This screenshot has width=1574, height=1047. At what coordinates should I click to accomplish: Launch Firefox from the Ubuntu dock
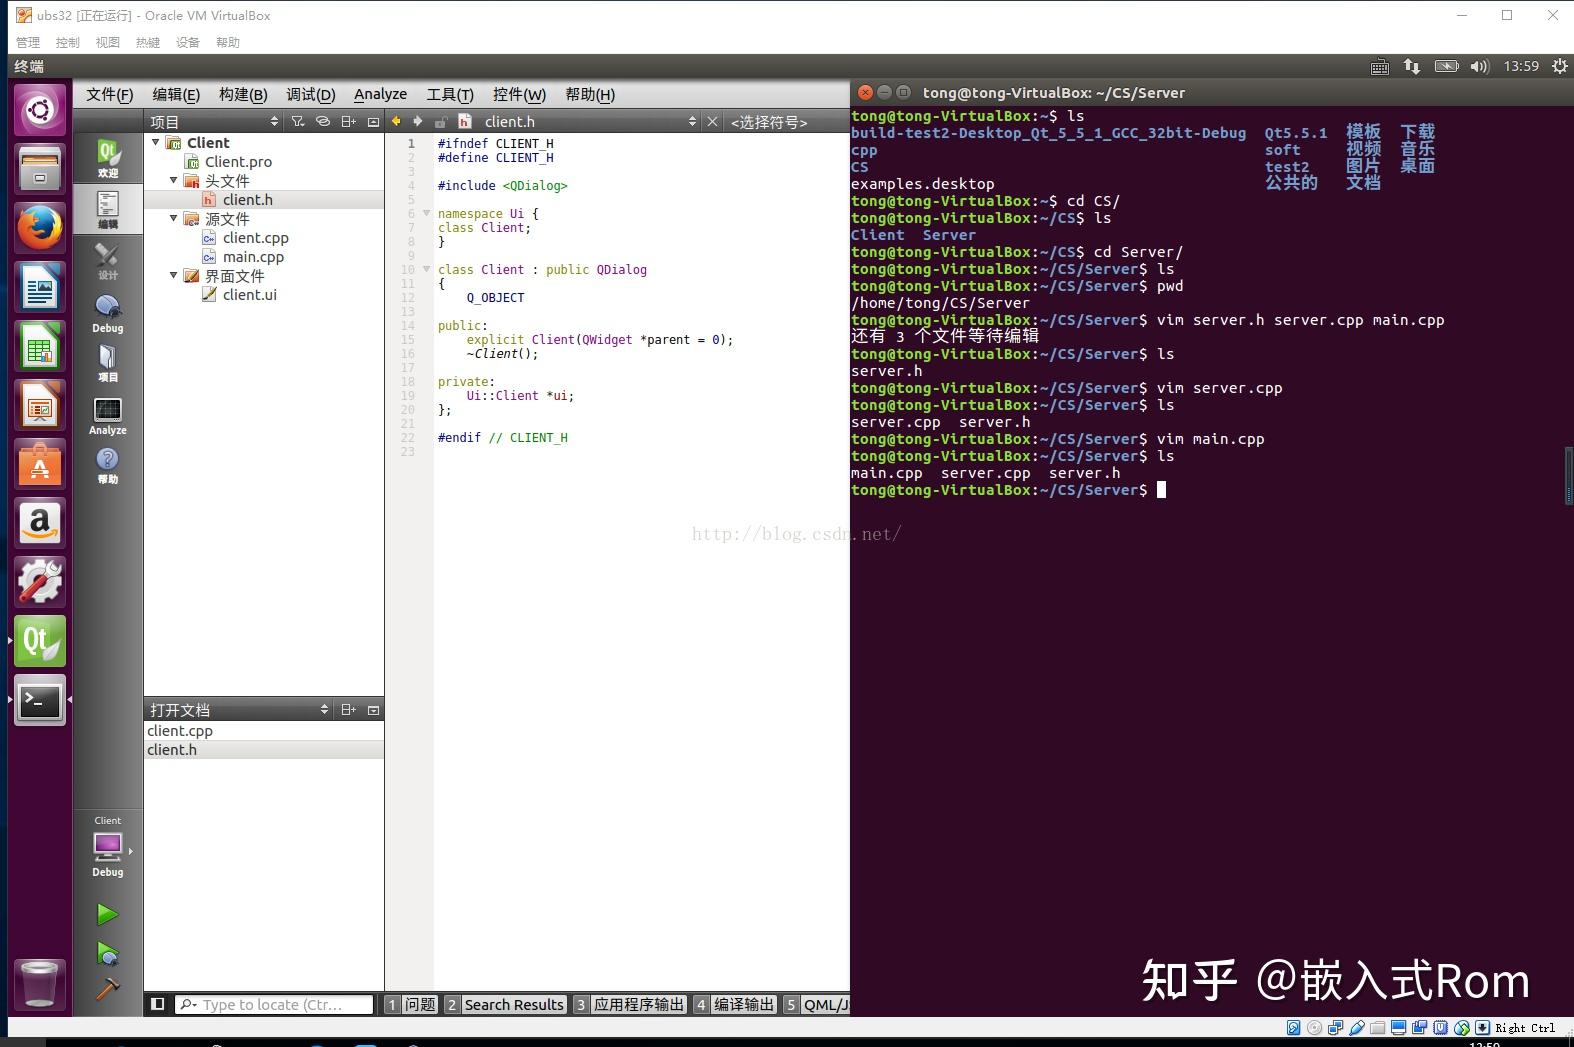click(40, 229)
